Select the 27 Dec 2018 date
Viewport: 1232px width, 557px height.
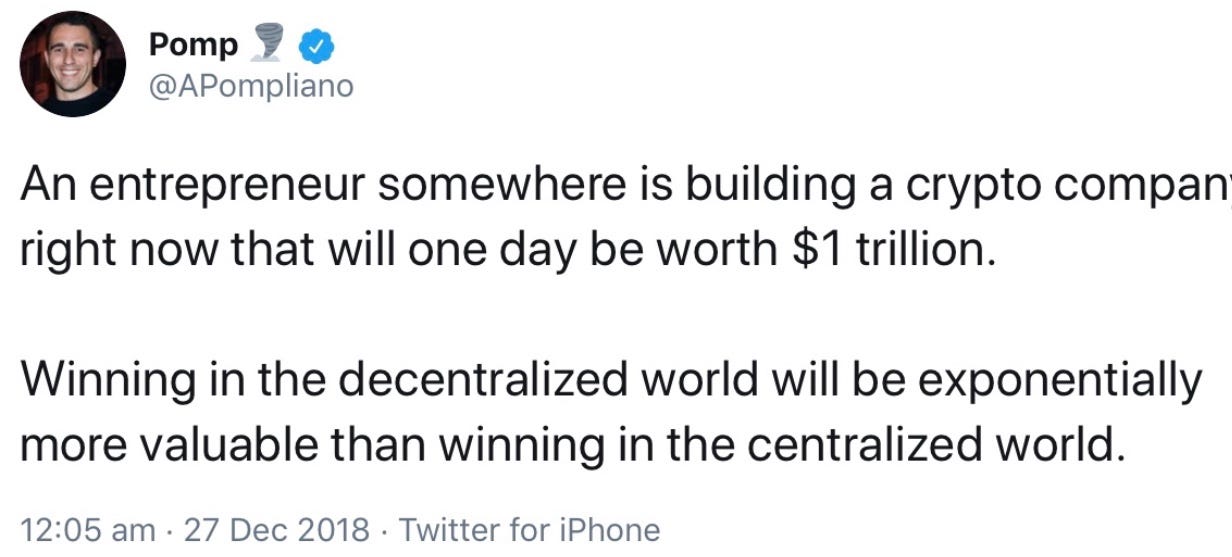[x=277, y=530]
